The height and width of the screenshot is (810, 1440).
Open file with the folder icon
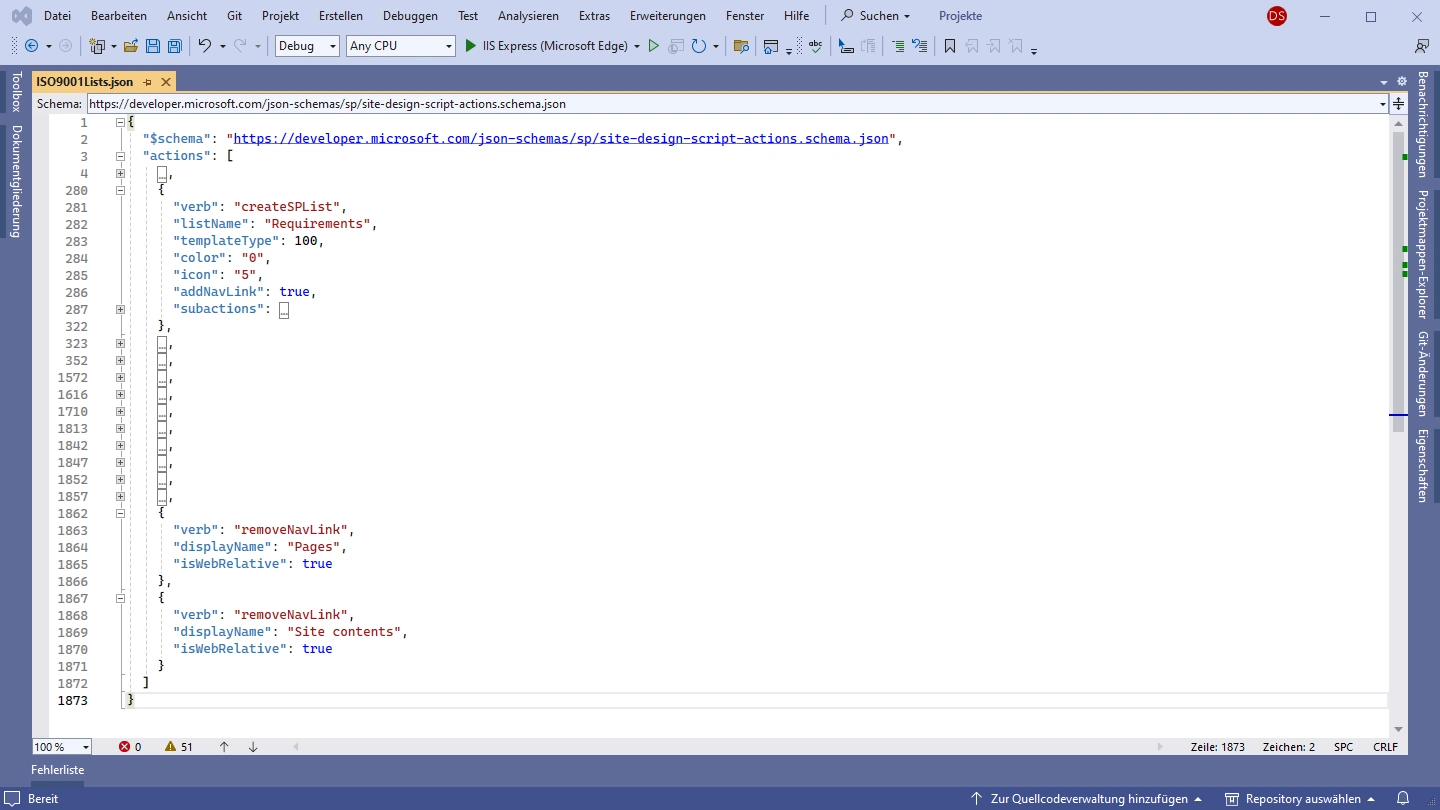click(131, 46)
